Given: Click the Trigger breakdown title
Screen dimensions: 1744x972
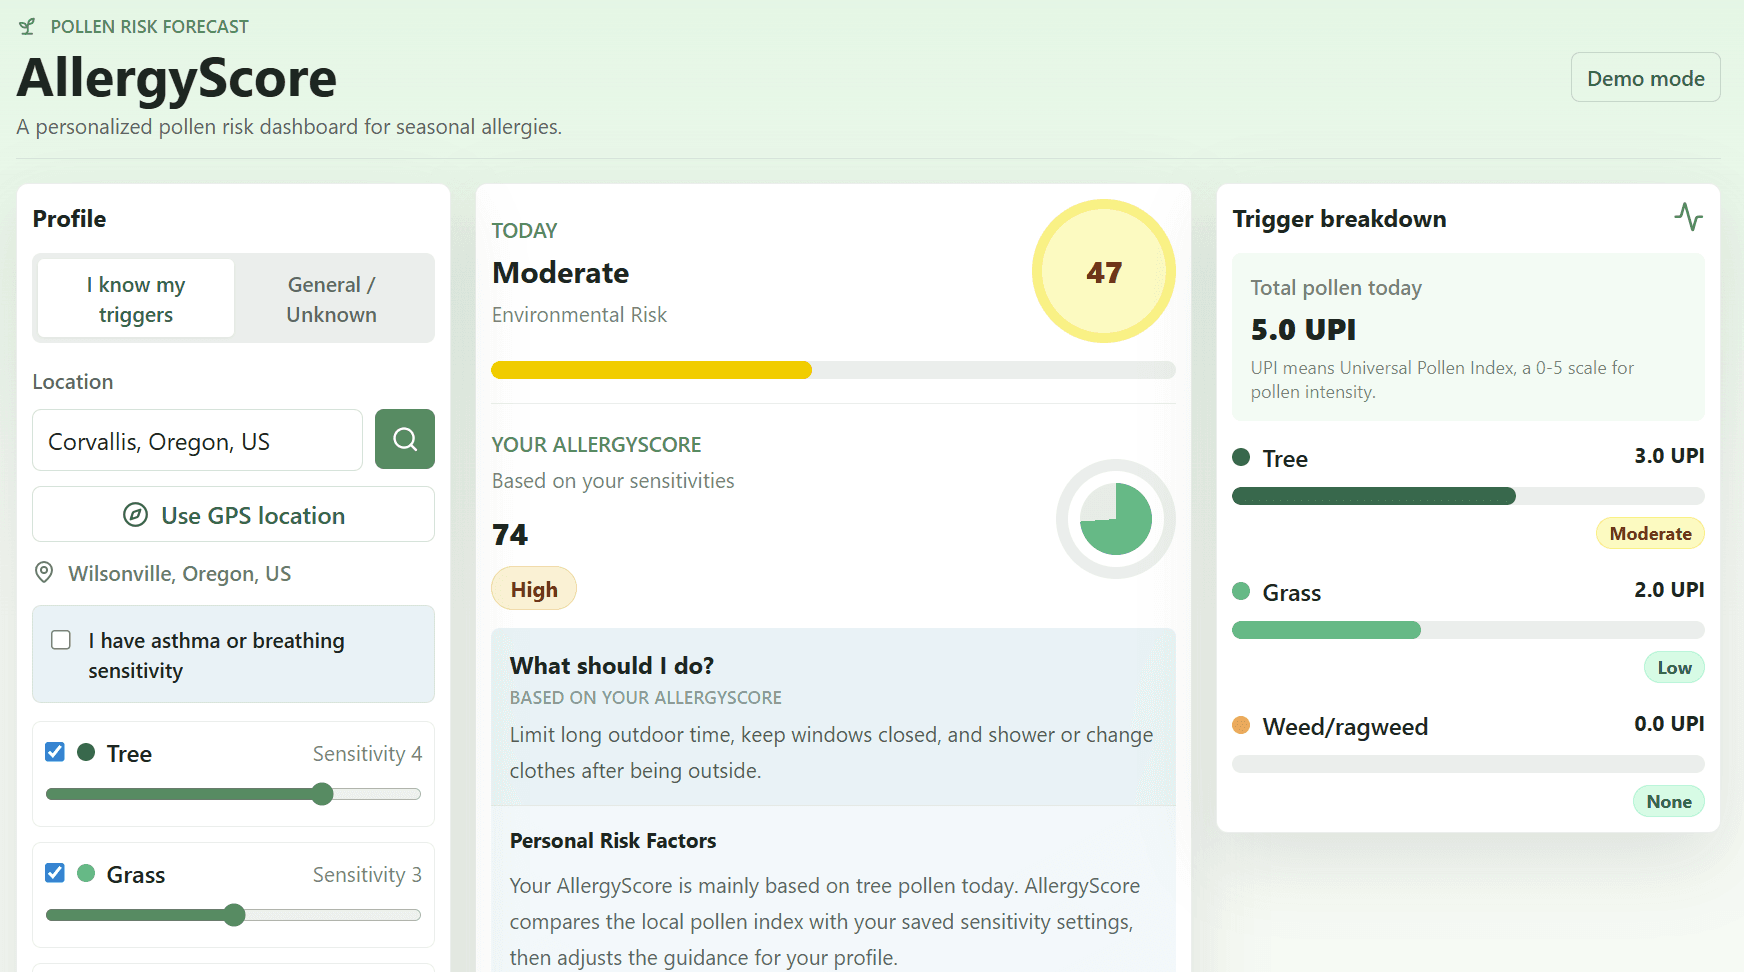Looking at the screenshot, I should click(1339, 219).
